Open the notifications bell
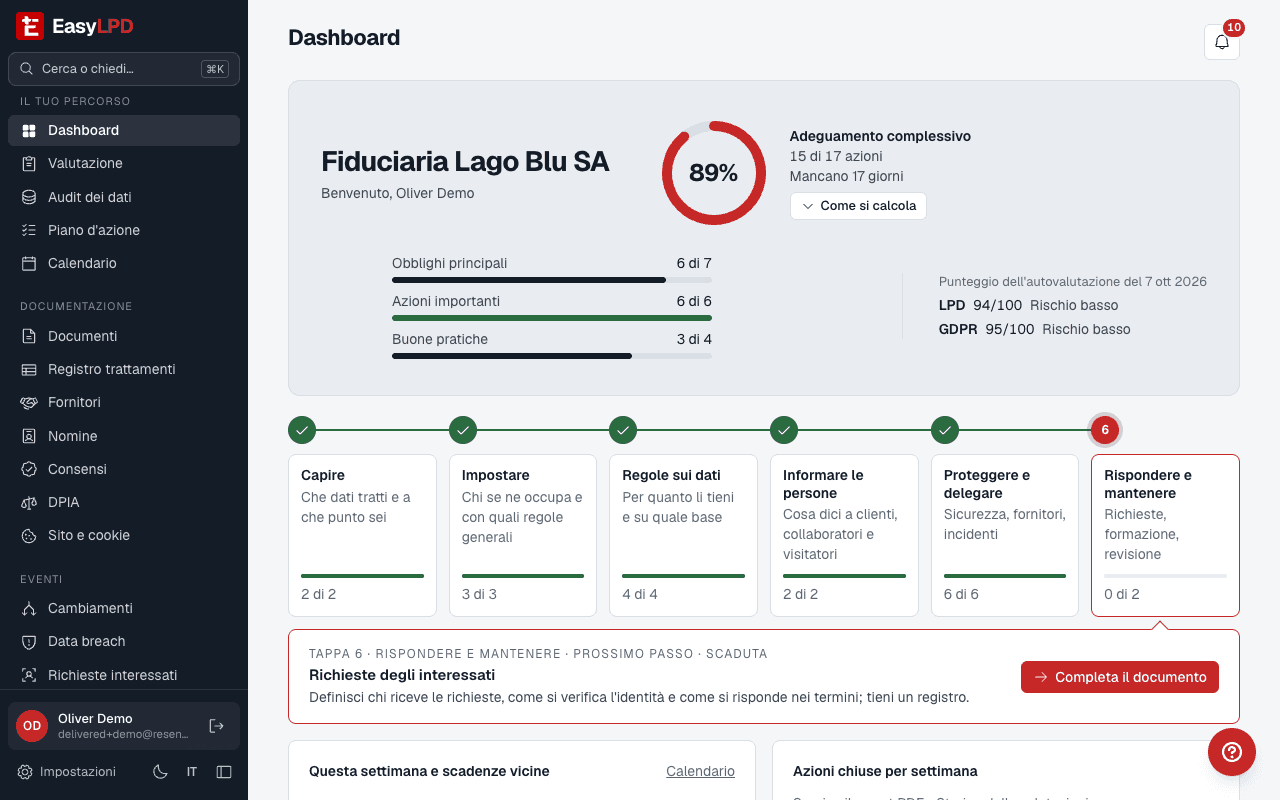This screenshot has height=800, width=1280. 1222,42
